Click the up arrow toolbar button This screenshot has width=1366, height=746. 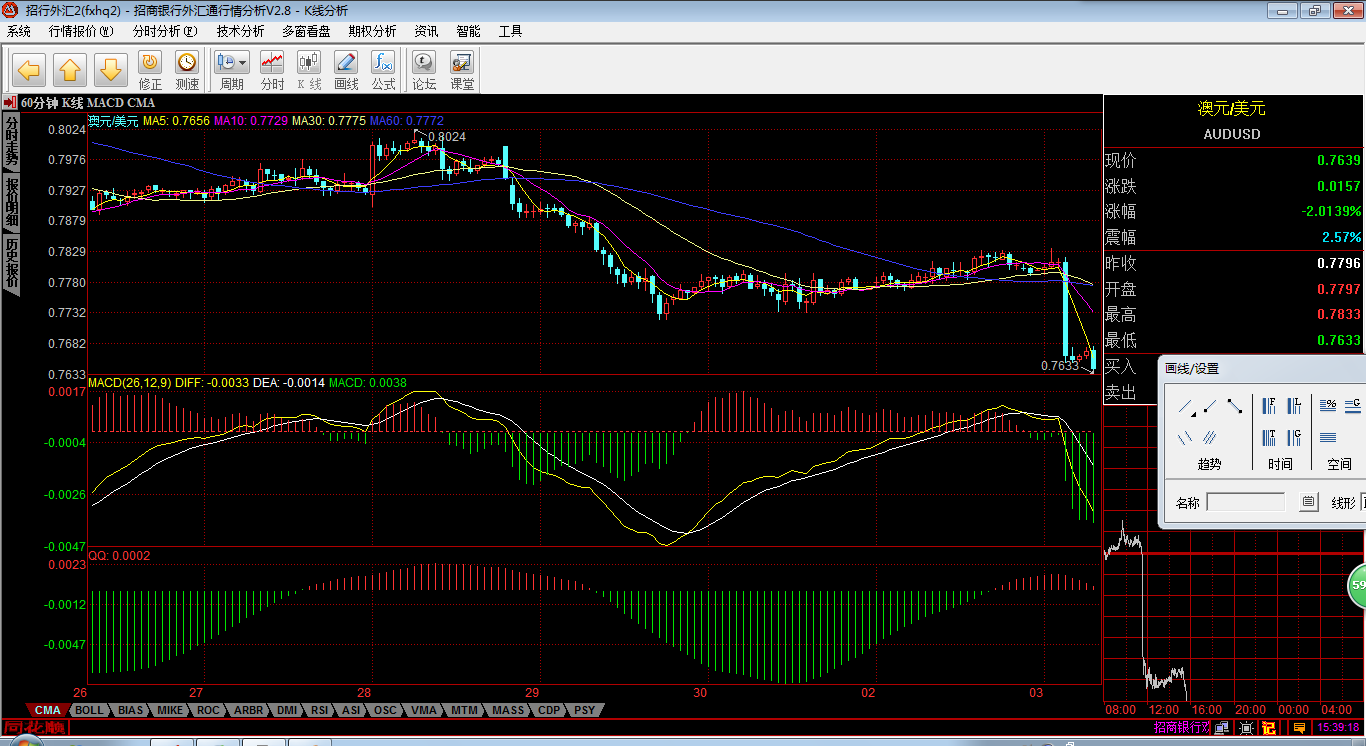pyautogui.click(x=70, y=70)
